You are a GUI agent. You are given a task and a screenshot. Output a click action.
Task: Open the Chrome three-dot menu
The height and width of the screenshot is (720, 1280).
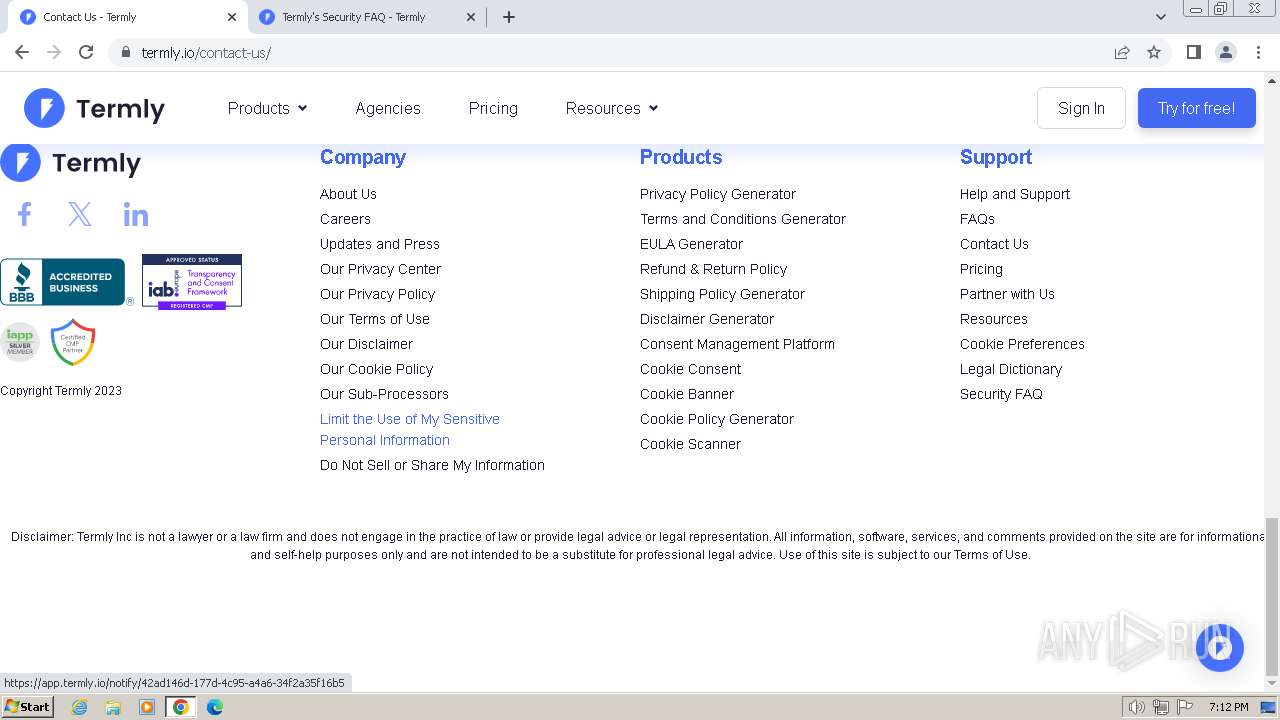point(1259,52)
